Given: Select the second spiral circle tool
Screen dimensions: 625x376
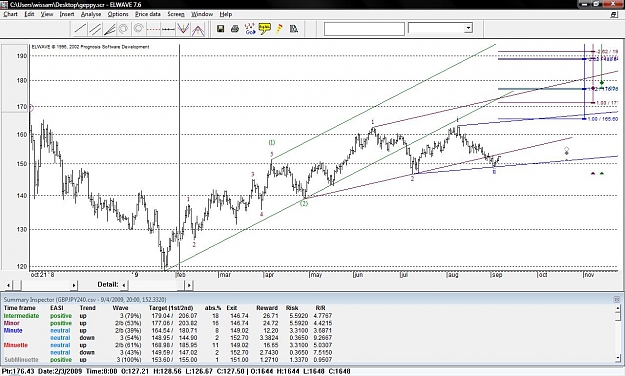Looking at the screenshot, I should tap(138, 29).
